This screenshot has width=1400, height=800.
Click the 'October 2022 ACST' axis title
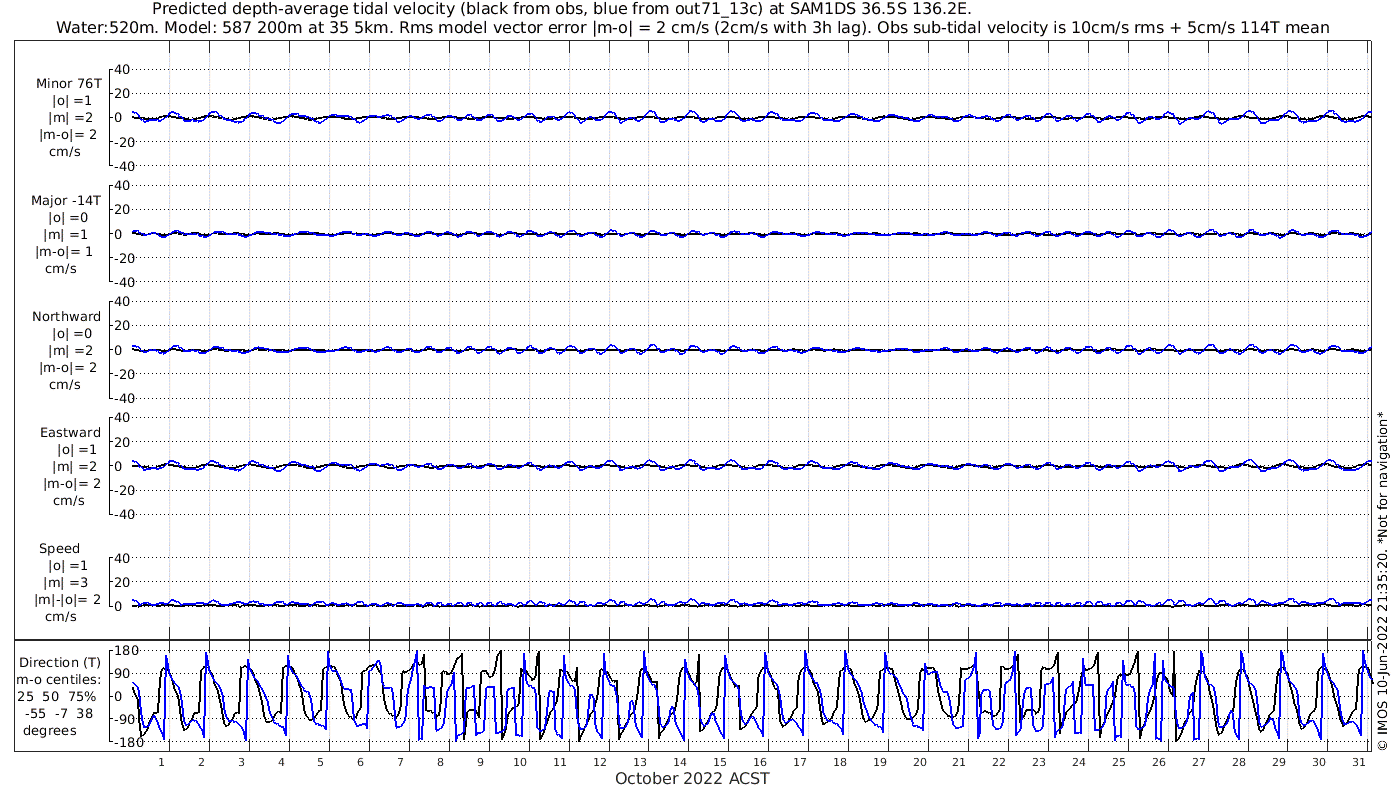[692, 779]
